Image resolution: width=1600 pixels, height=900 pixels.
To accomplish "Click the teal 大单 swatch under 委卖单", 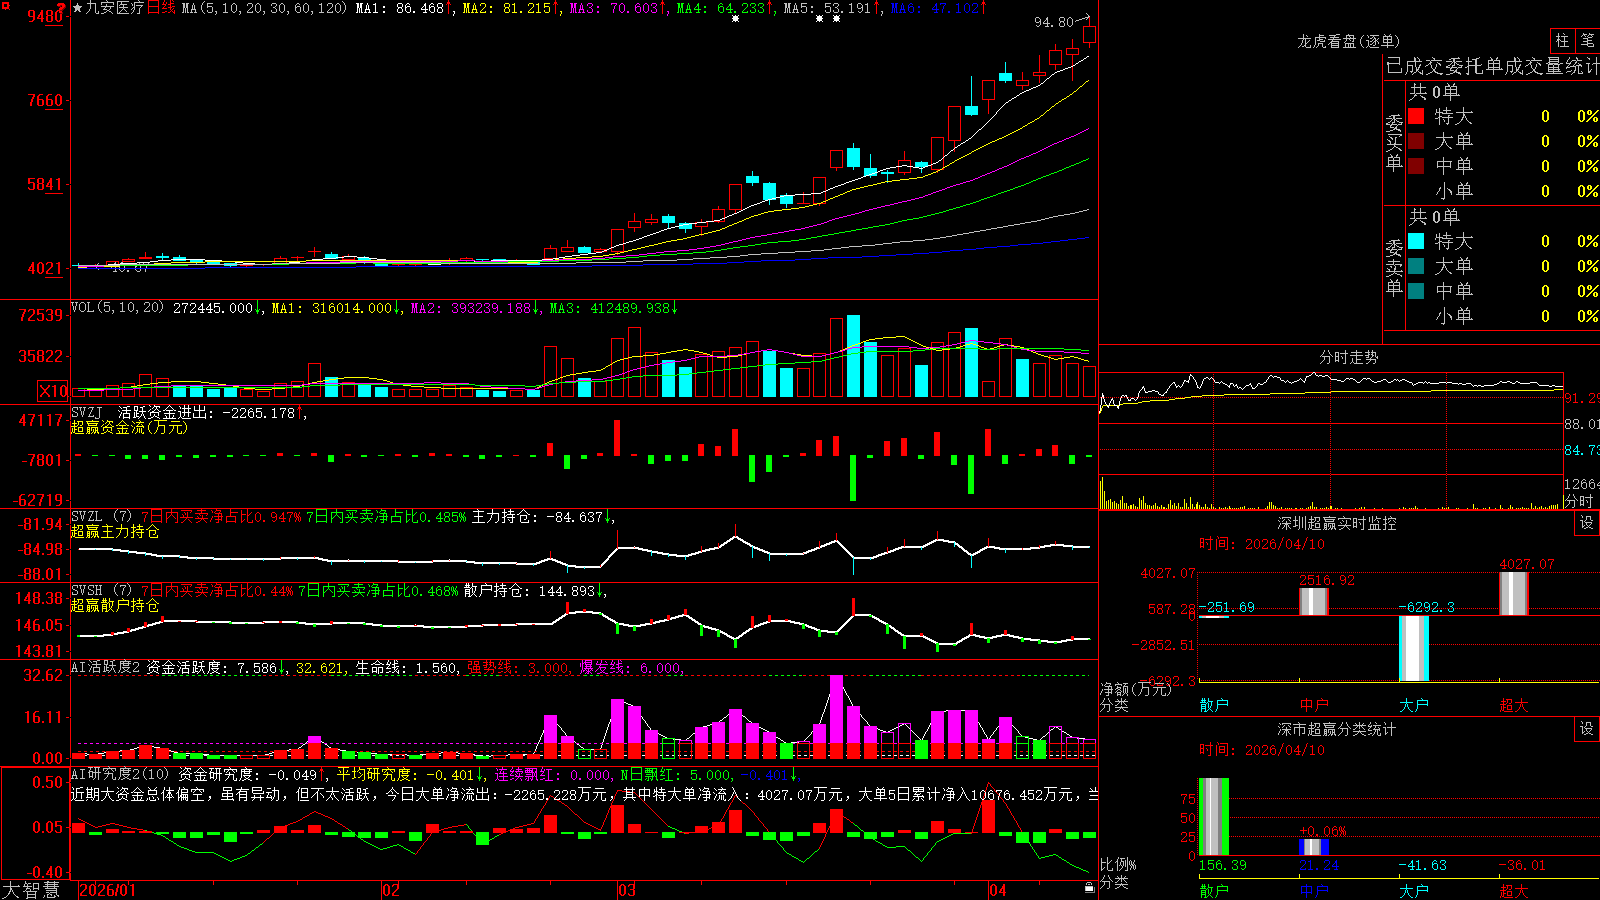I will tap(1416, 266).
